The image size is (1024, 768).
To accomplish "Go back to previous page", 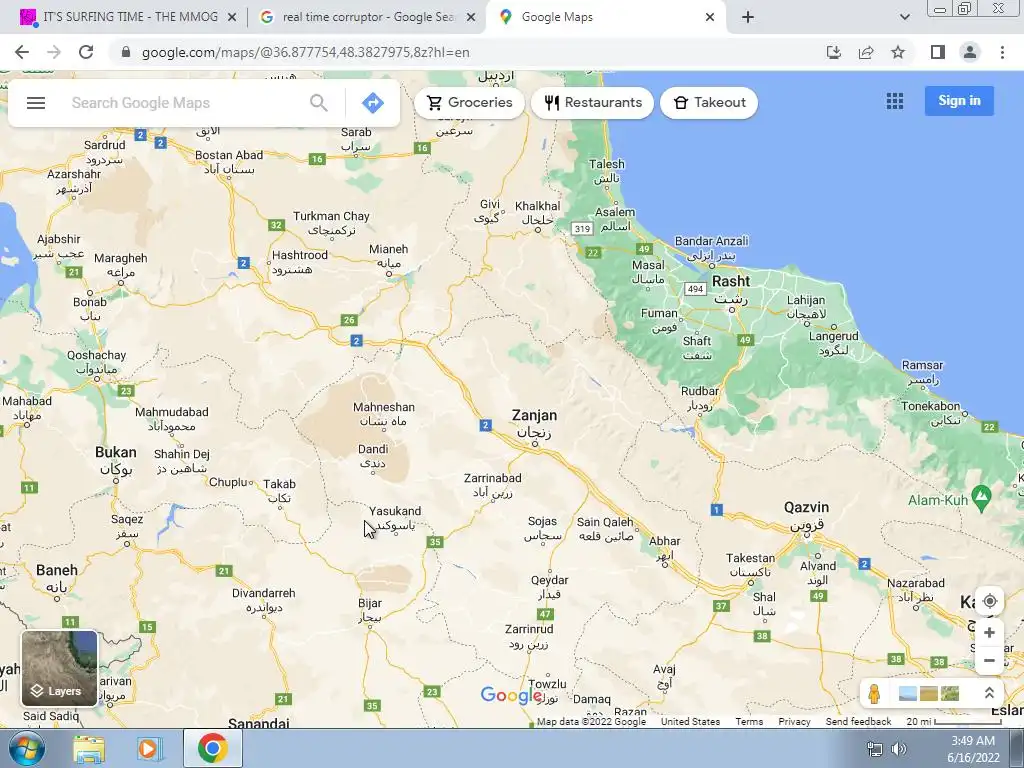I will coord(22,52).
